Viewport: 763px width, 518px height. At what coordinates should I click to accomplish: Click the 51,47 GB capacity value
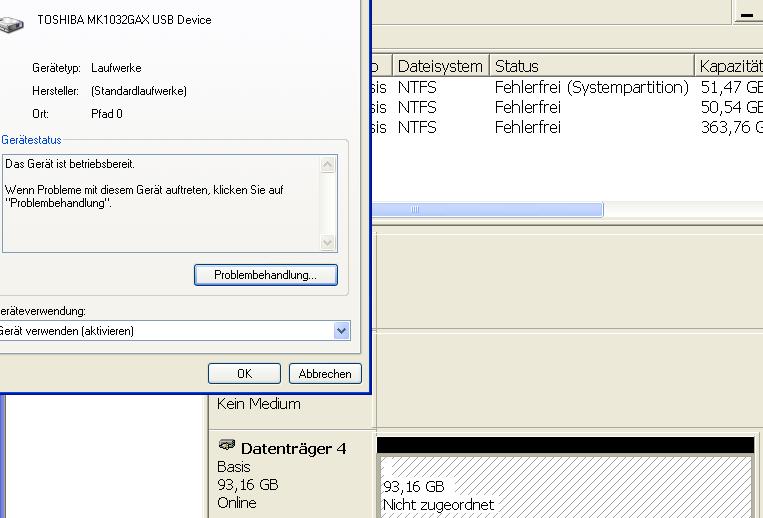click(x=731, y=88)
